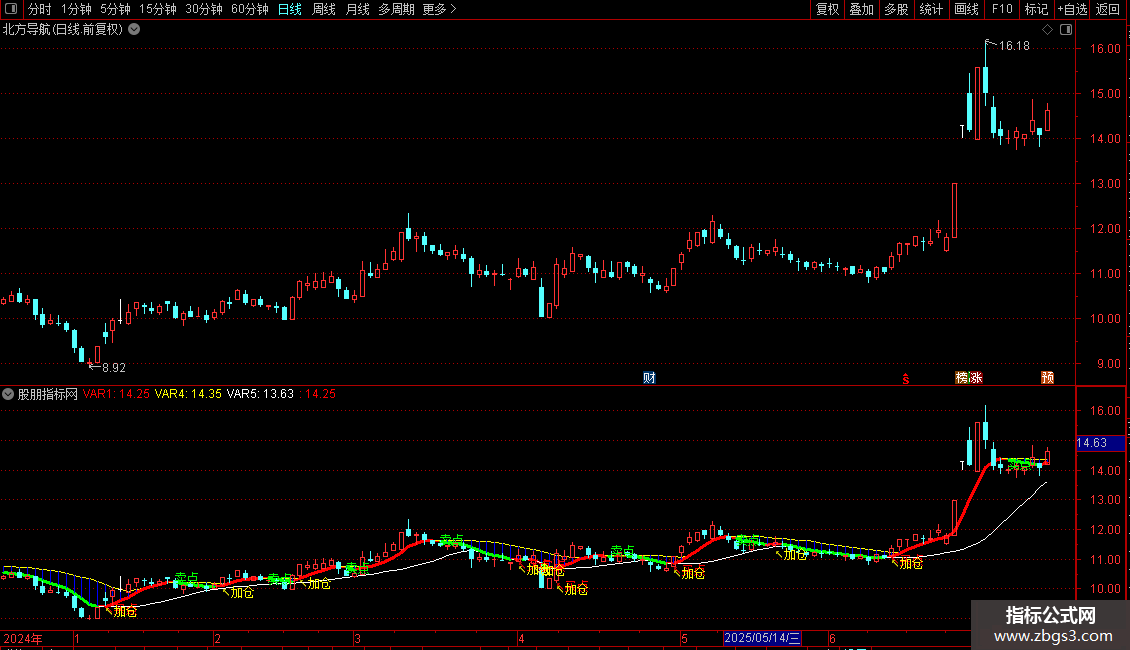Switch to the 60分钟 period
1130x650 pixels.
click(250, 9)
